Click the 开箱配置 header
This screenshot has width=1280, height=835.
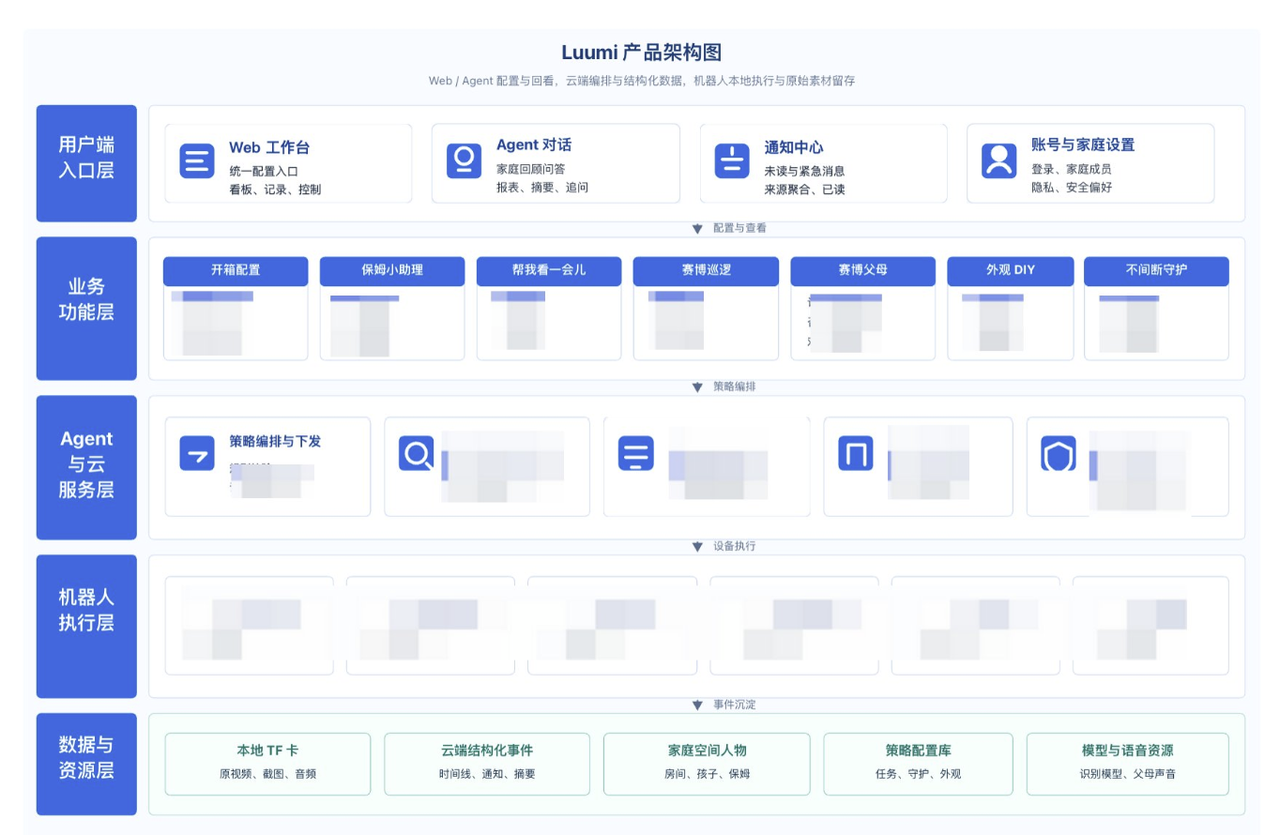click(x=236, y=271)
